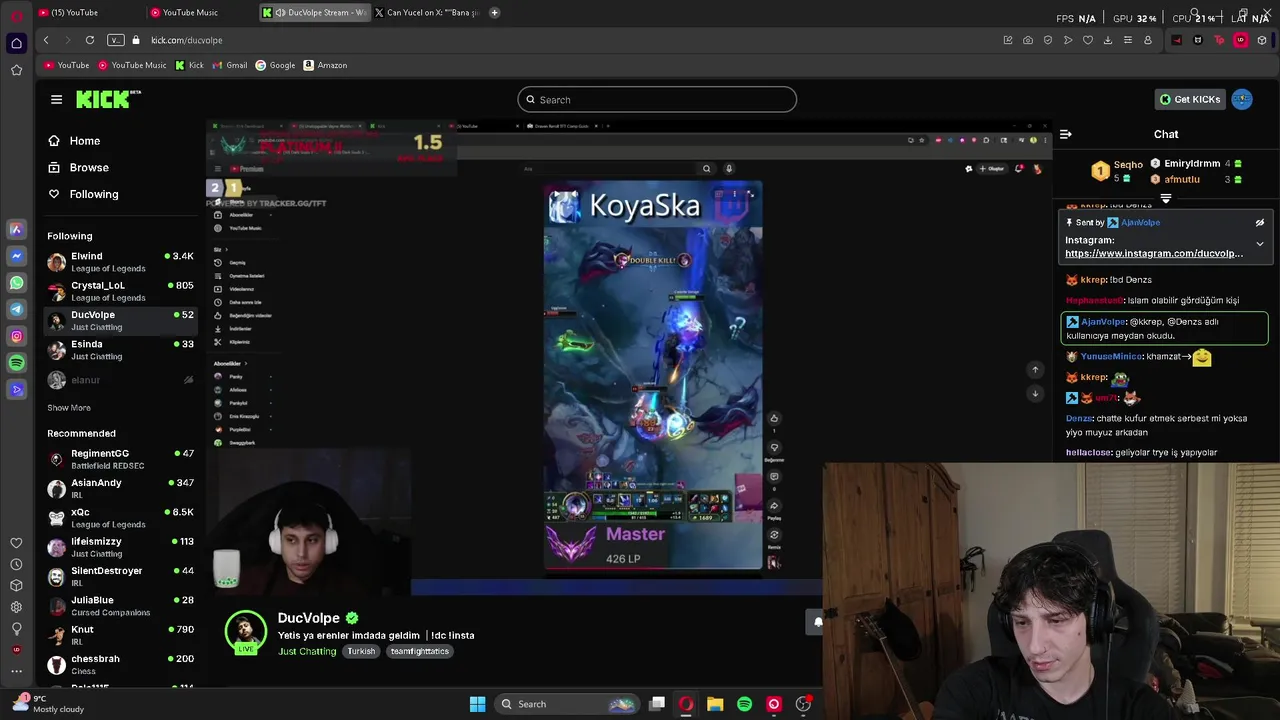This screenshot has width=1280, height=720.
Task: Click Show More under Following
Action: click(69, 408)
